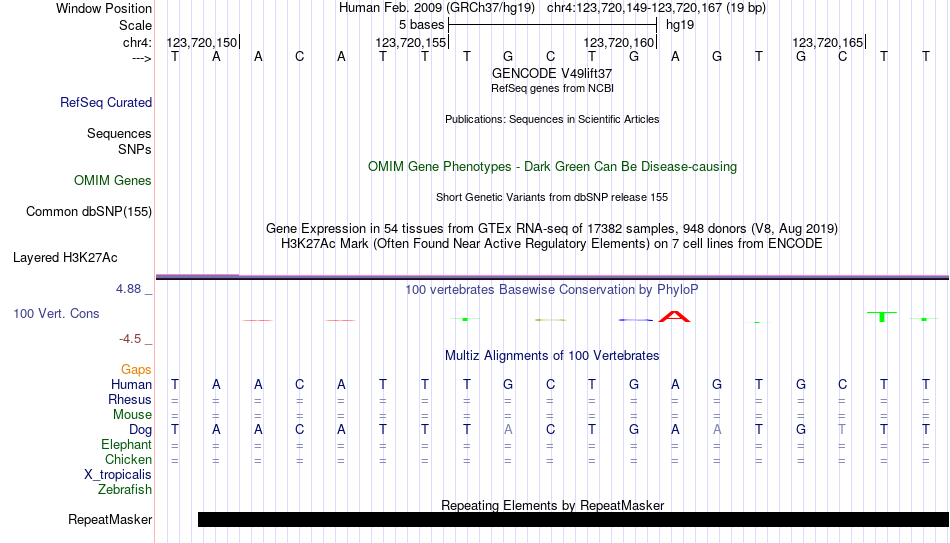Select the Zebrafish alignment row label
Image resolution: width=950 pixels, height=543 pixels.
click(x=125, y=490)
